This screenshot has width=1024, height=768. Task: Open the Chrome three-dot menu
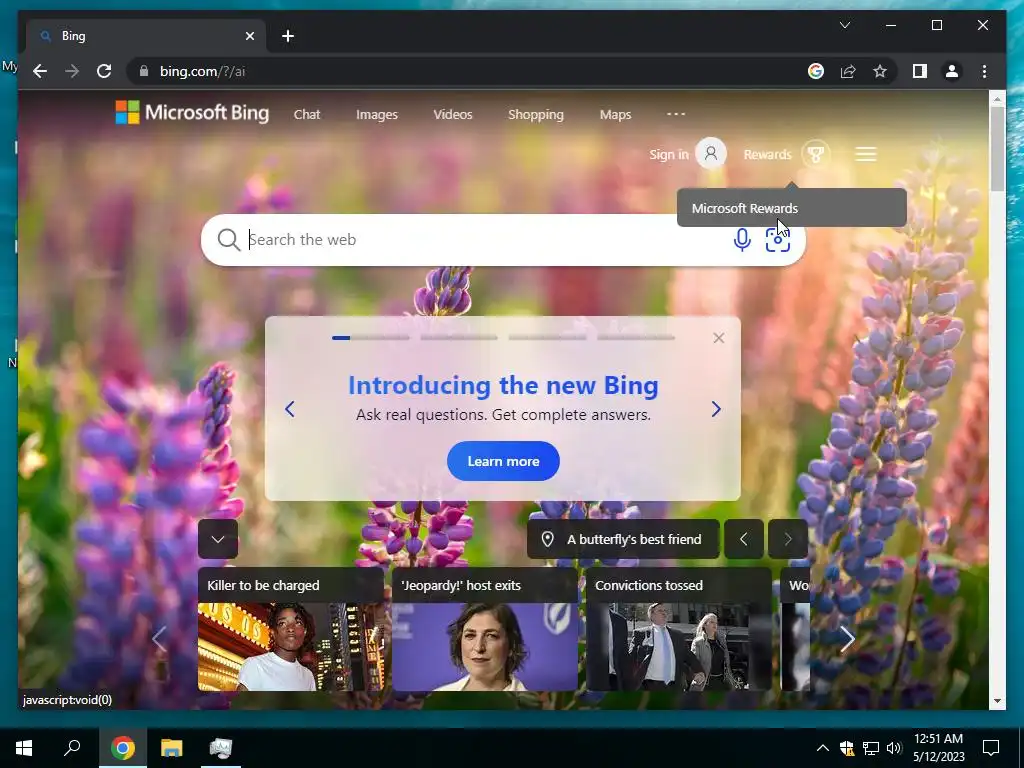pyautogui.click(x=984, y=71)
